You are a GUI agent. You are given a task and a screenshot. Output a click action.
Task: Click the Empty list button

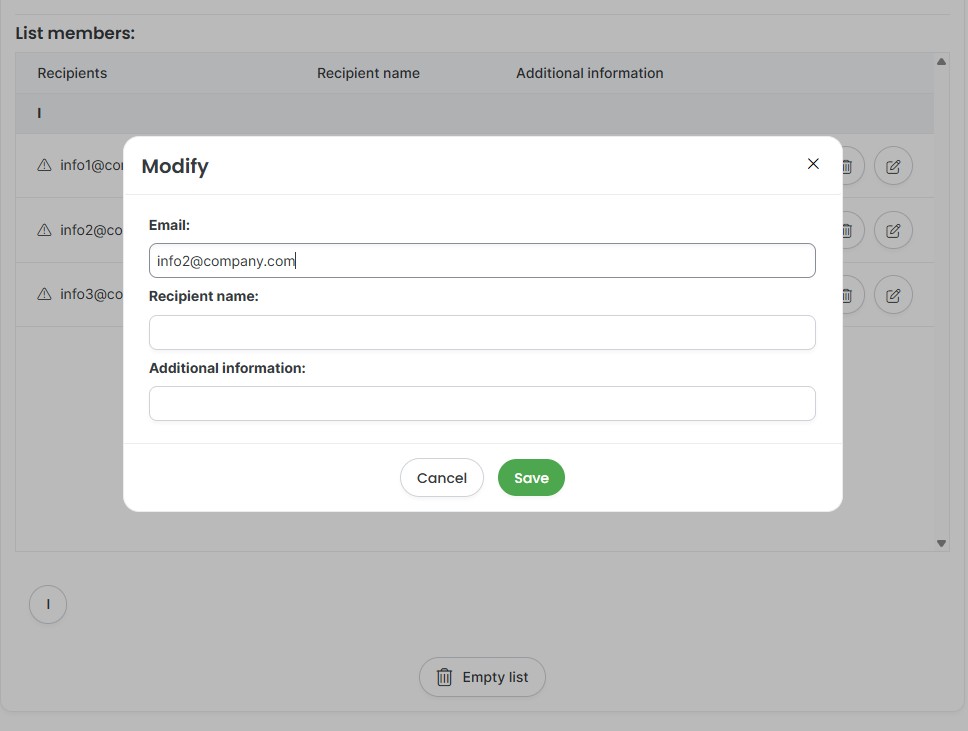(482, 677)
